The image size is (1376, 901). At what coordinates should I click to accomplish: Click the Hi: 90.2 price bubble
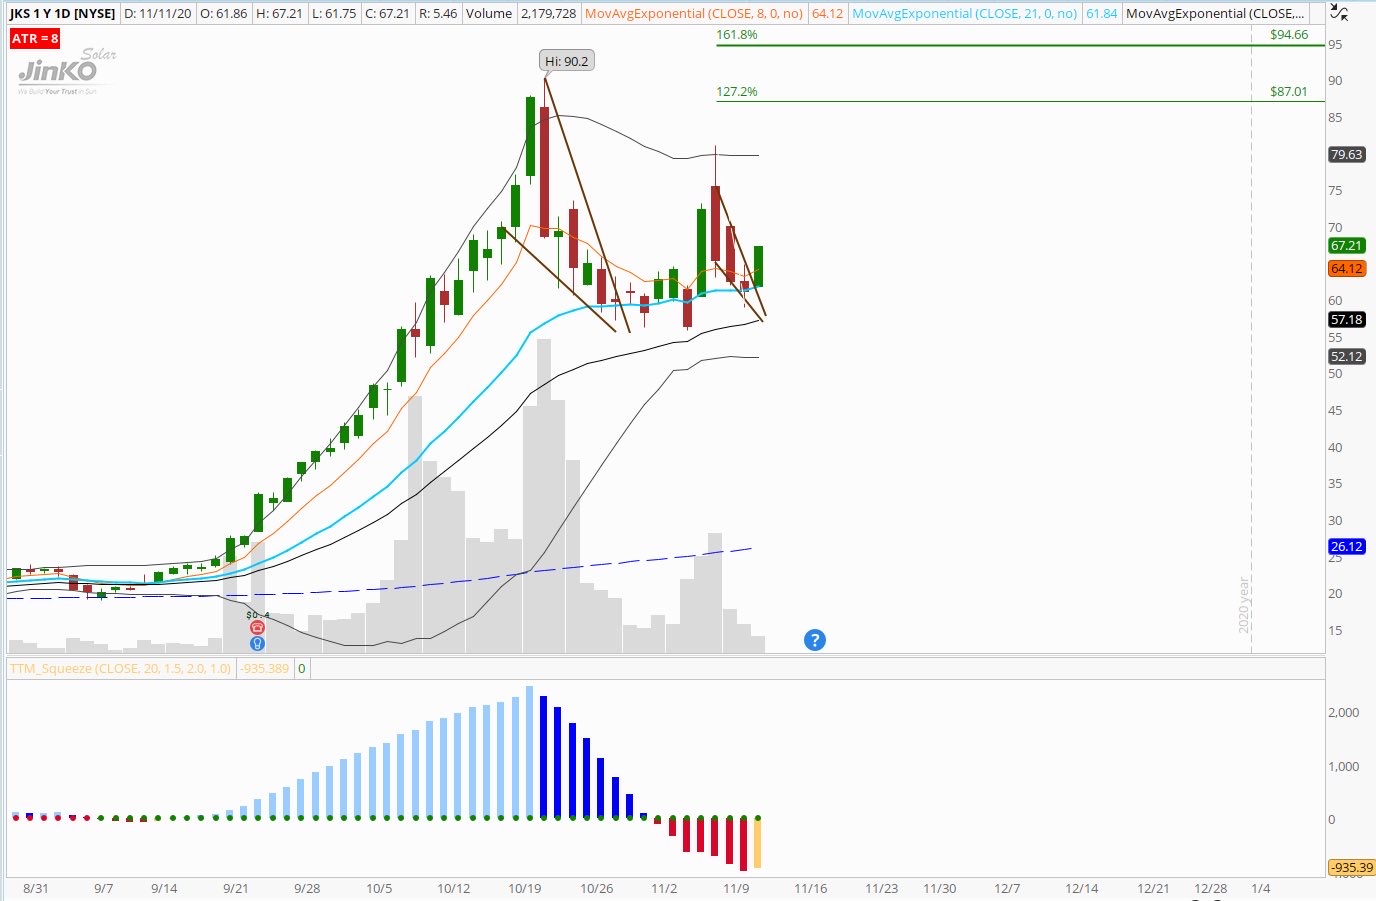[567, 61]
